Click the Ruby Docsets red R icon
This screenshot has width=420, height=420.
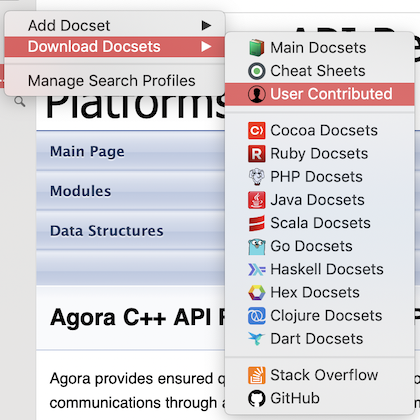click(257, 154)
